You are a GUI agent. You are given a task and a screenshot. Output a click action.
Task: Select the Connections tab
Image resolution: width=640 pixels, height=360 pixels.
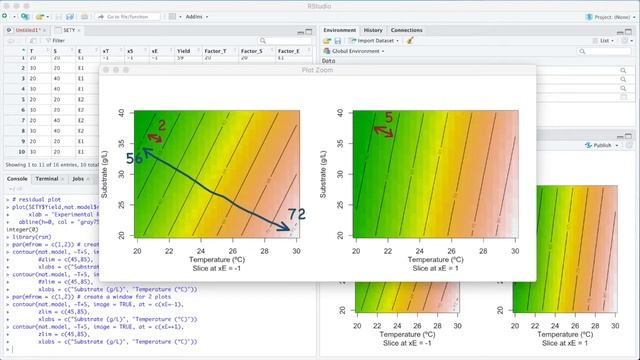tap(407, 30)
